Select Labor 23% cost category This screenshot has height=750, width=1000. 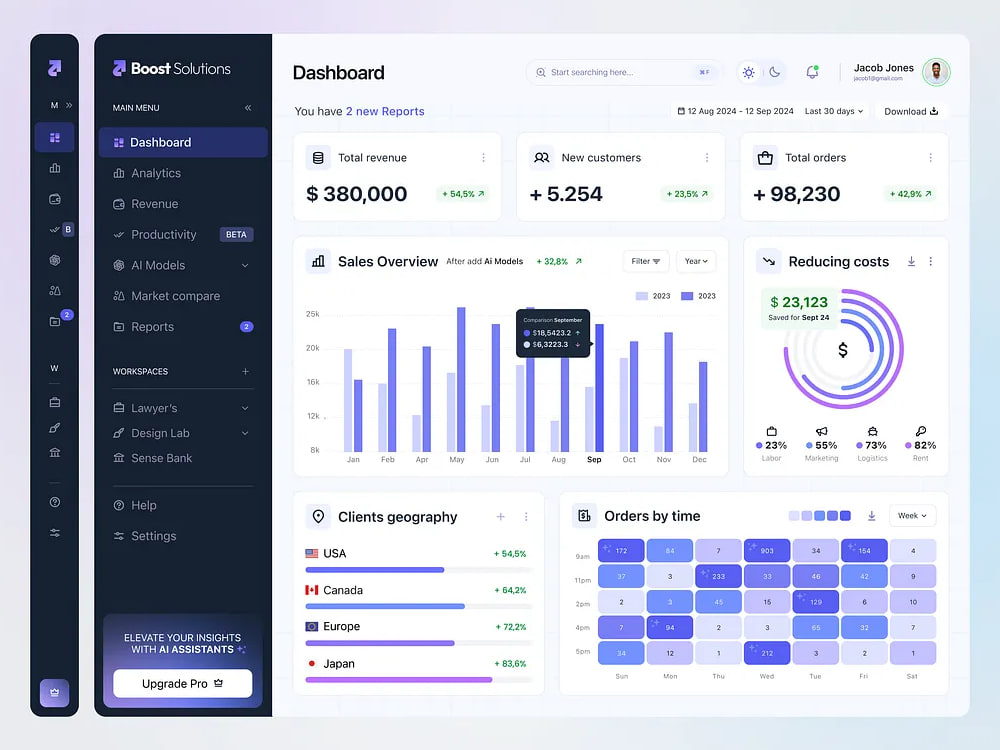pyautogui.click(x=771, y=444)
